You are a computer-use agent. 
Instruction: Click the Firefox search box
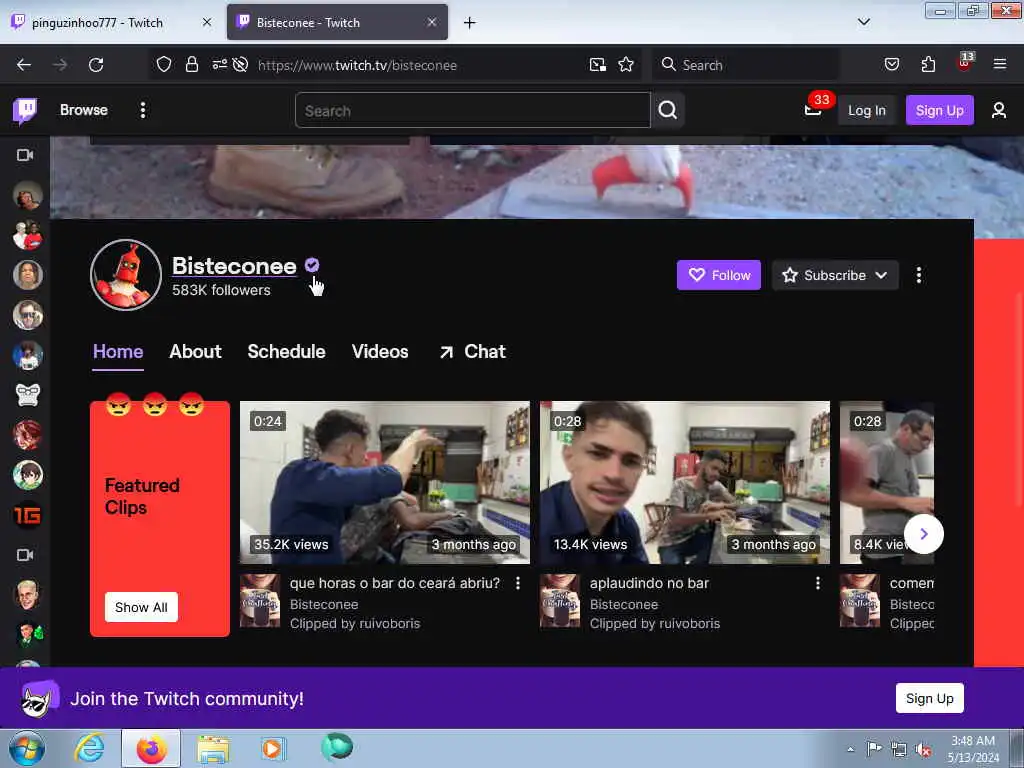point(745,65)
